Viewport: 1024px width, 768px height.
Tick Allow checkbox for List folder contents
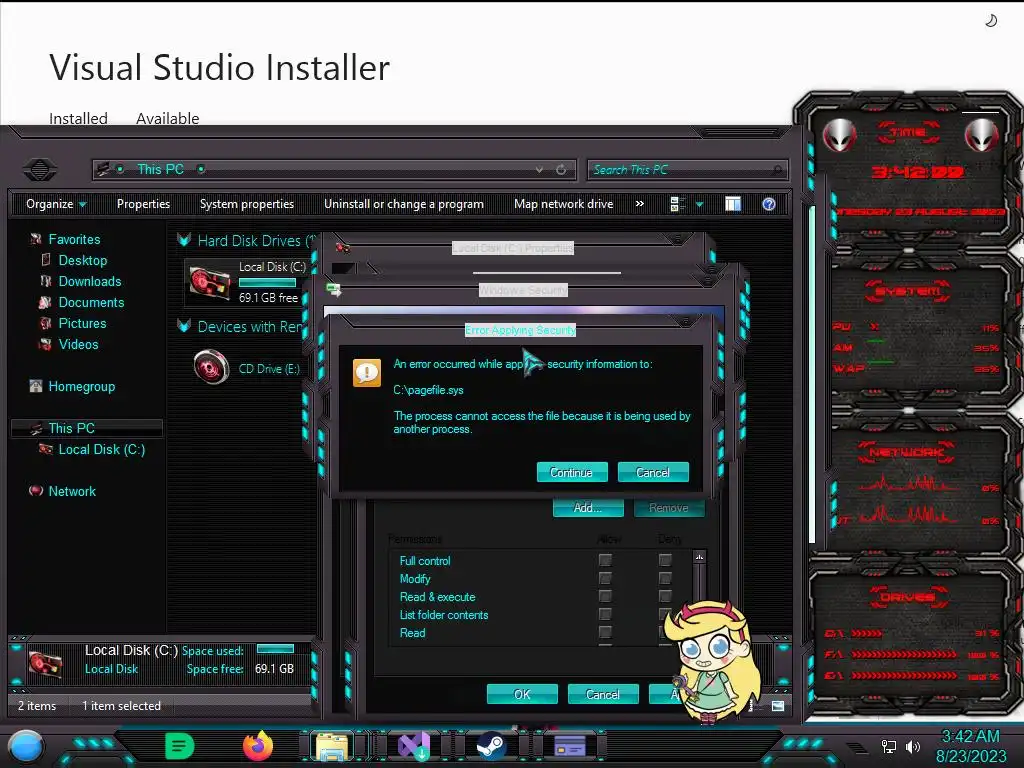coord(605,614)
